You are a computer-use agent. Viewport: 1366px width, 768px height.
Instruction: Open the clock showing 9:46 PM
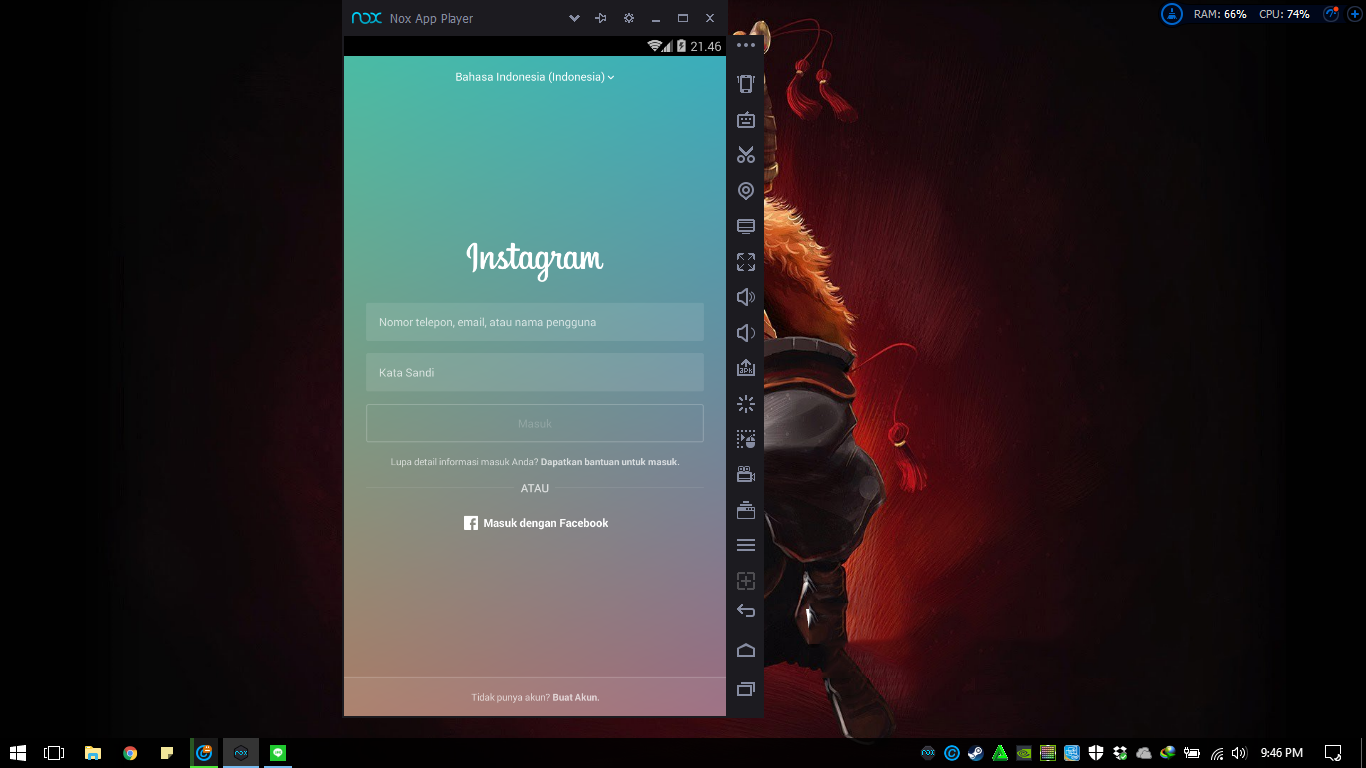point(1282,753)
